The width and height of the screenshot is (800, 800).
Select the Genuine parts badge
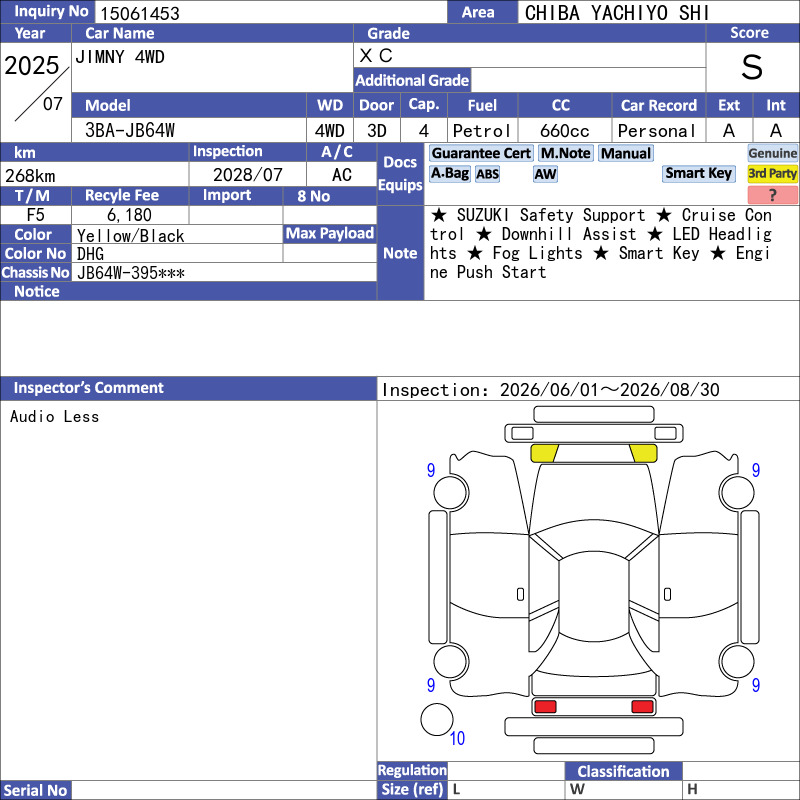(x=772, y=153)
